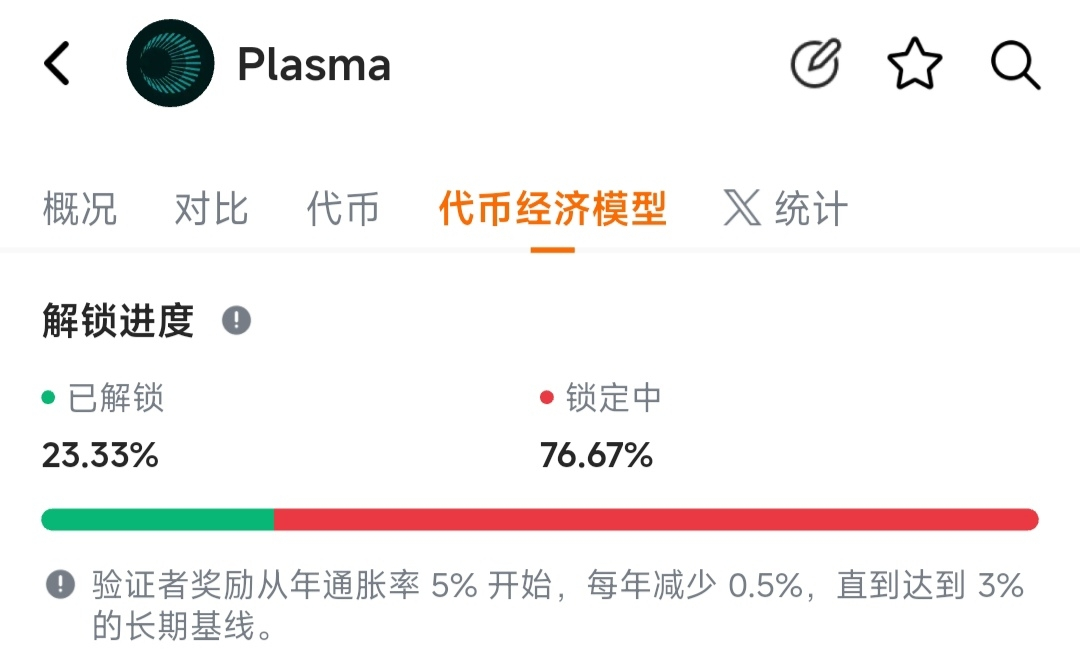Tap the 锁定中 legend label
Screen dimensions: 1080x668
[x=613, y=398]
